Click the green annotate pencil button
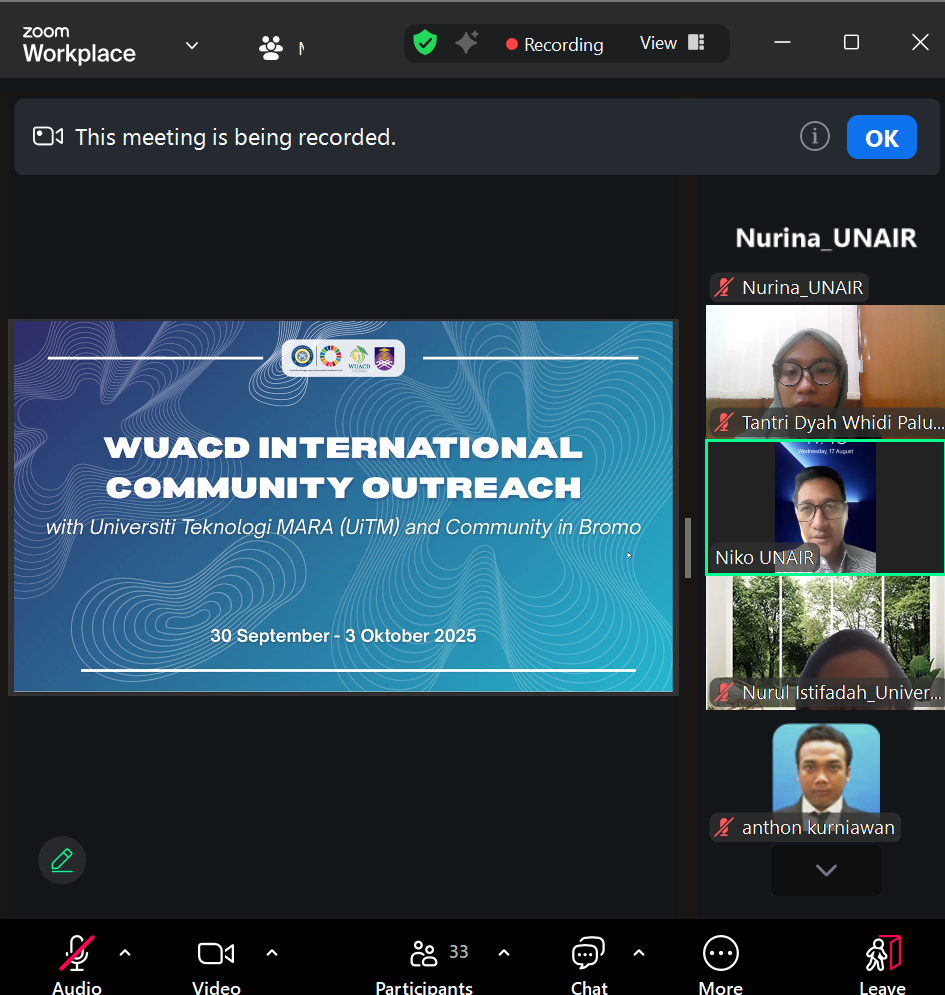945x995 pixels. coord(62,860)
